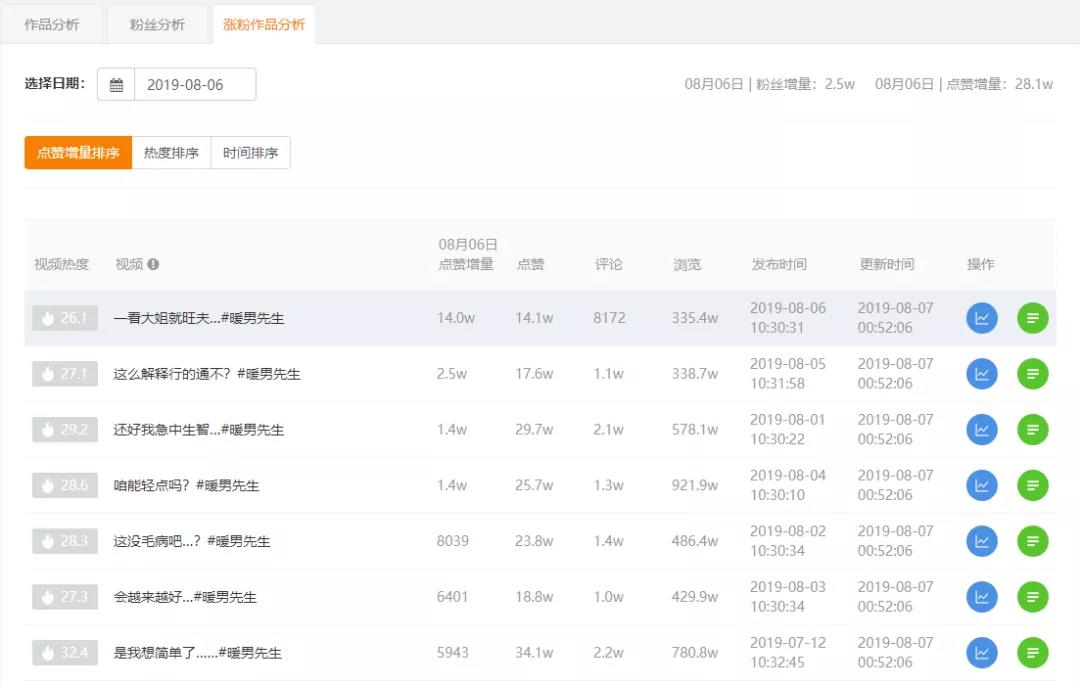Open video titled 这么解释行的通不?#暖男先生
The height and width of the screenshot is (686, 1080).
207,374
